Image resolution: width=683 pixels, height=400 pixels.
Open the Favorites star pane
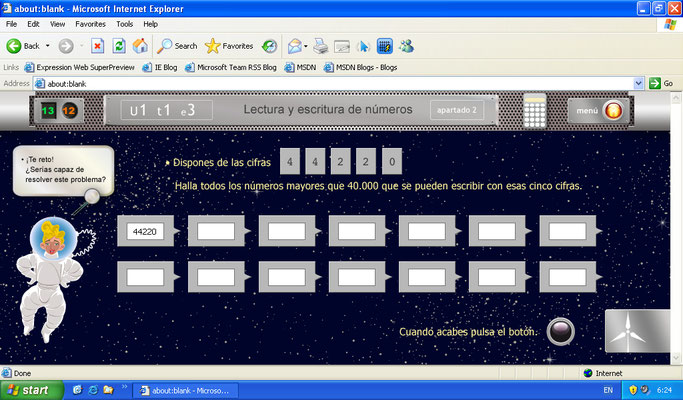229,46
